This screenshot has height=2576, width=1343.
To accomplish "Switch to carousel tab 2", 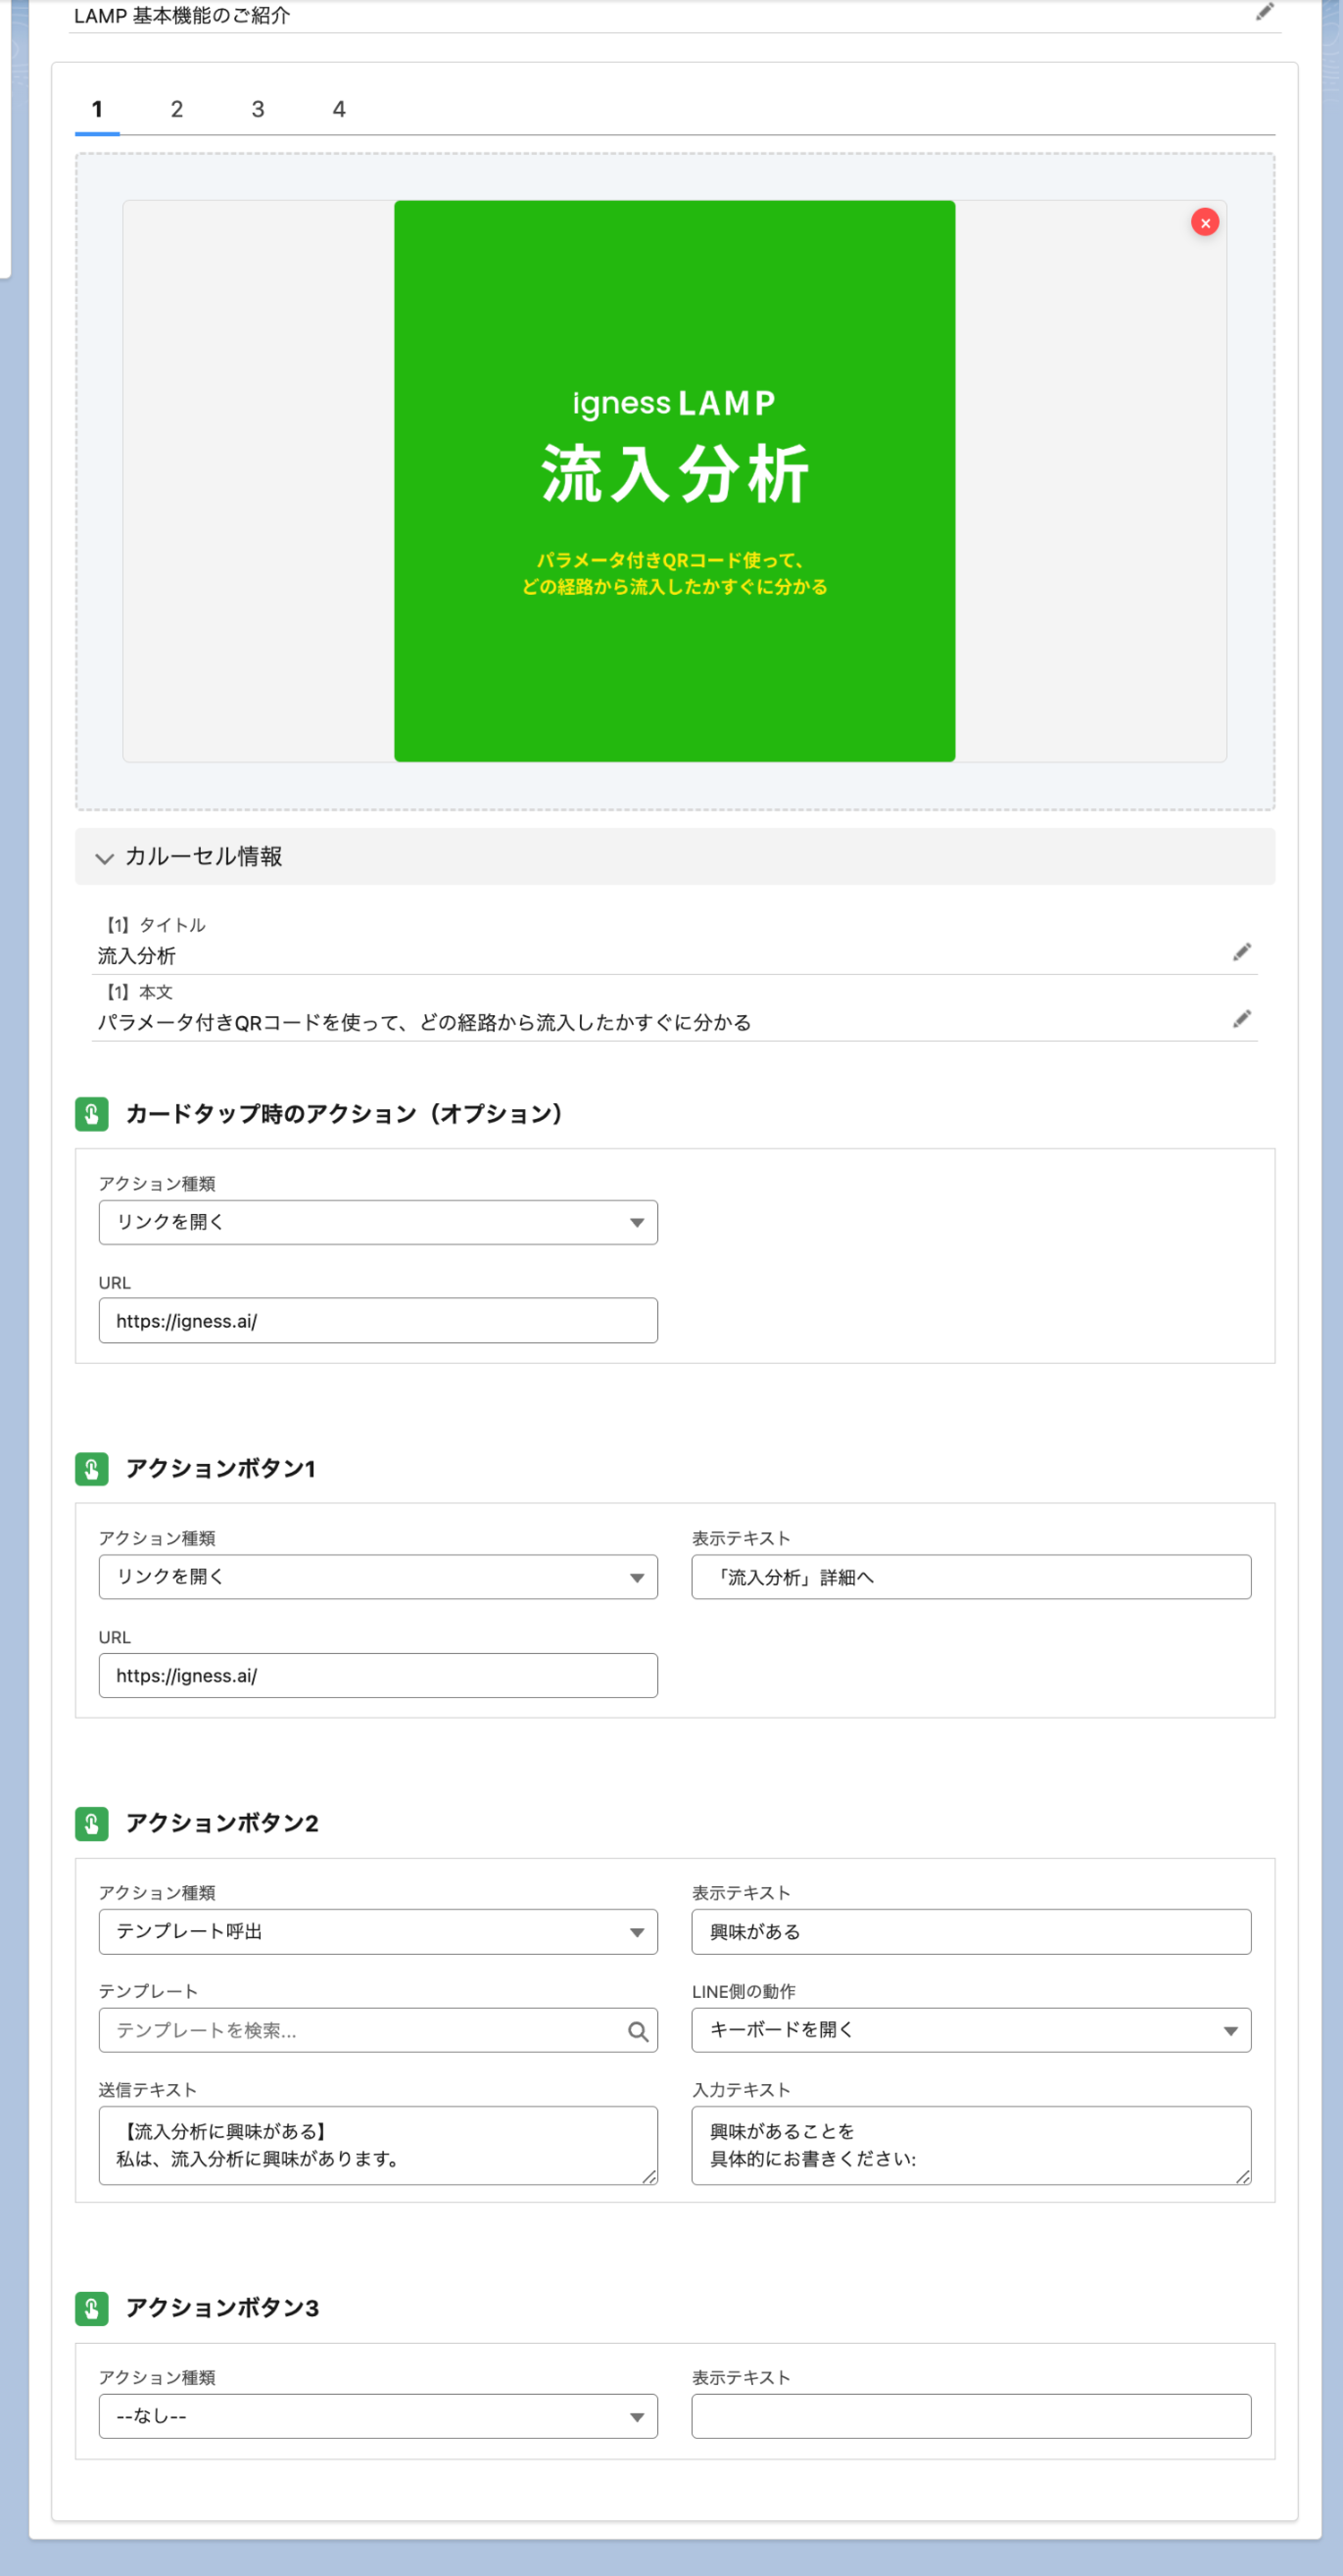I will point(176,109).
